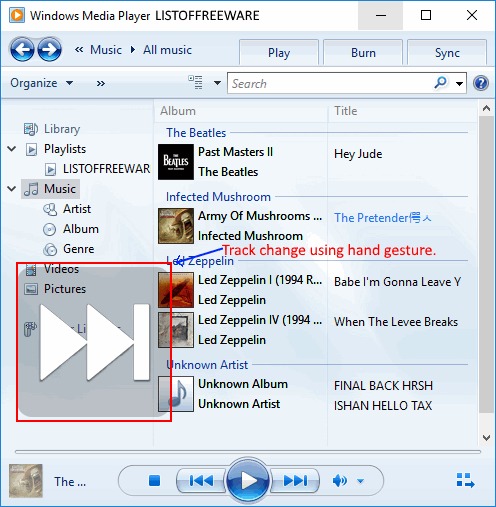Collapse the Playlists tree node

tap(12, 149)
